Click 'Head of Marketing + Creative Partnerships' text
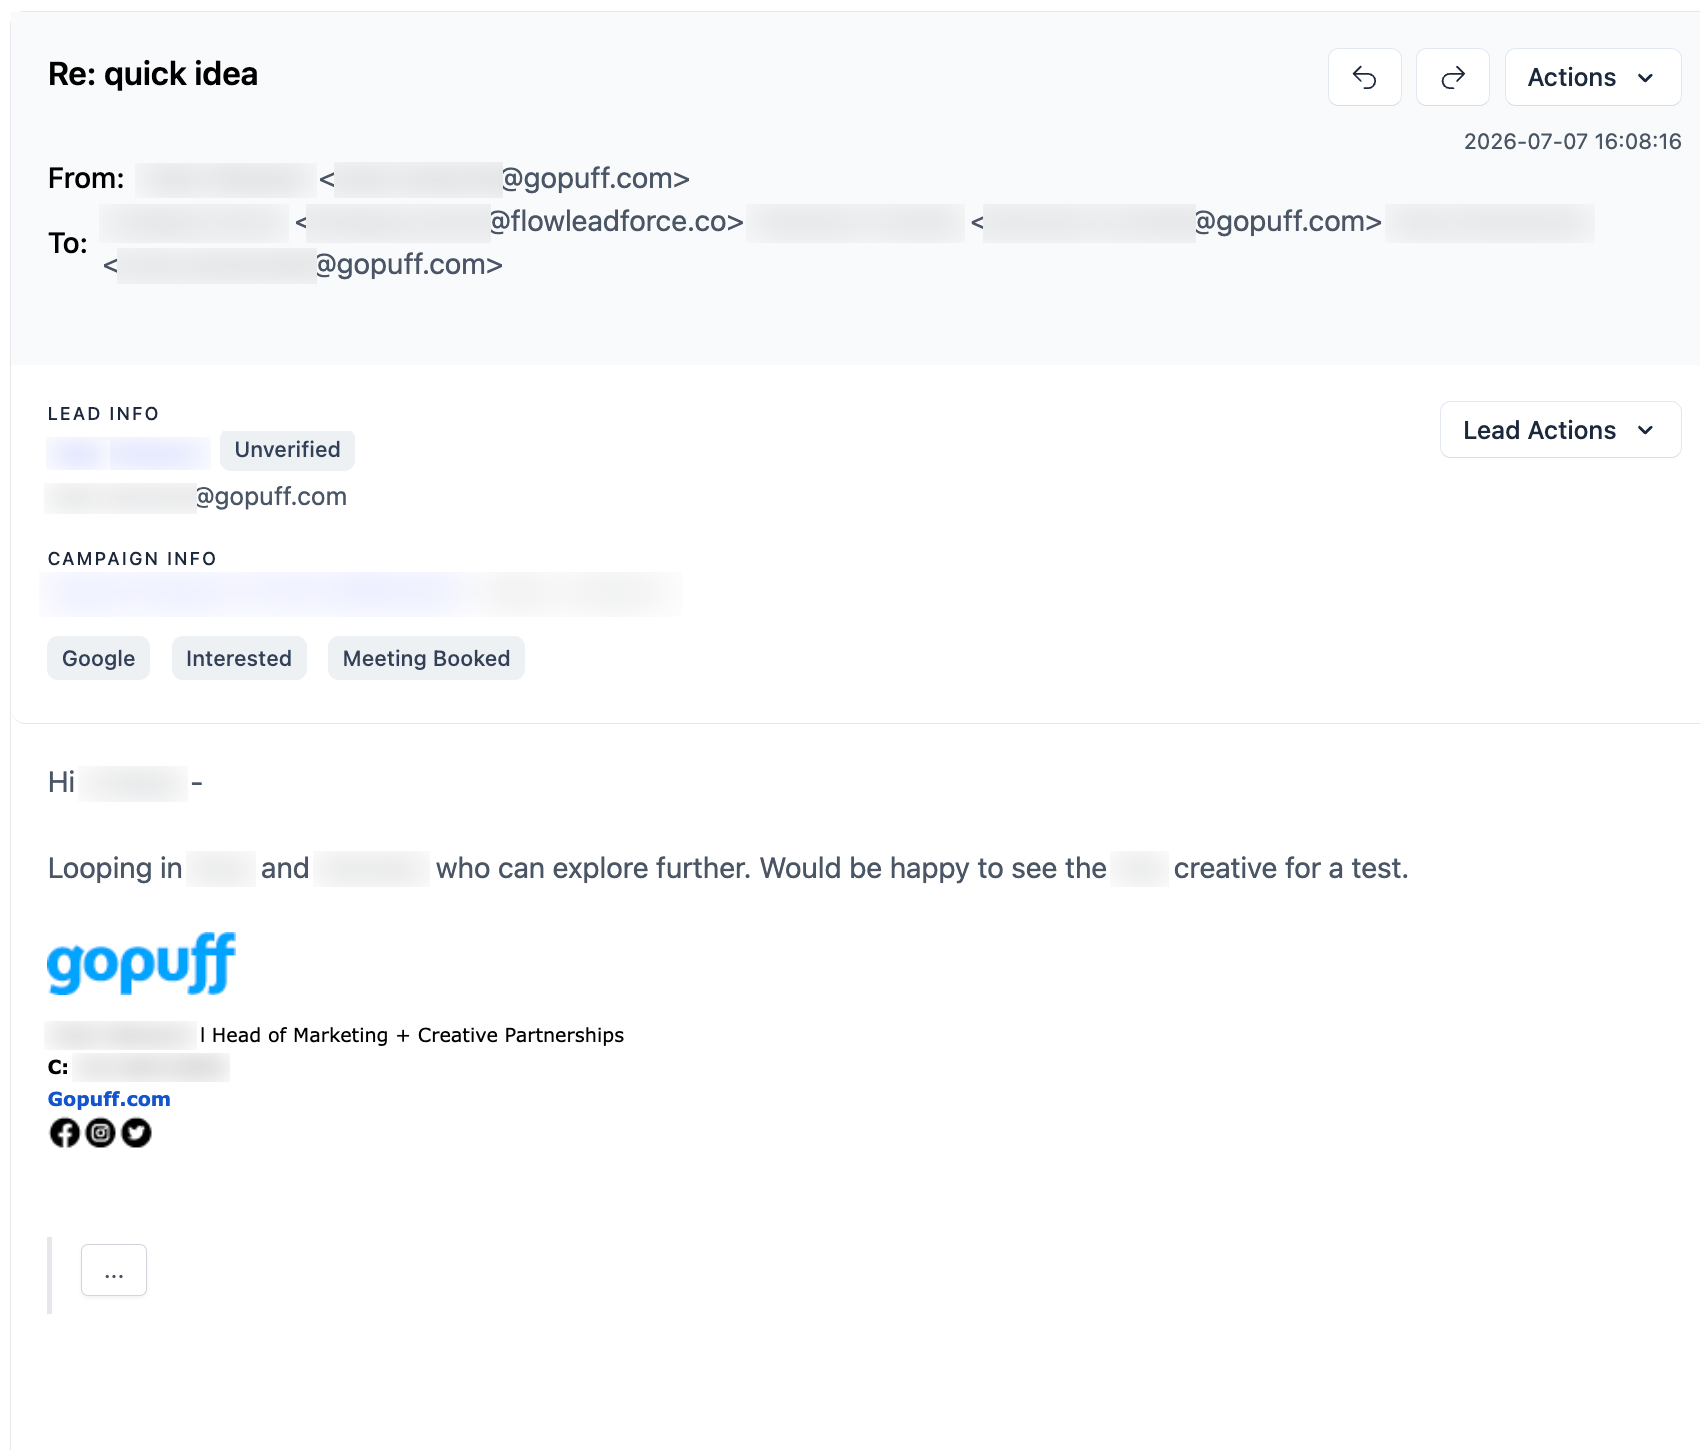The image size is (1700, 1450). click(x=418, y=1035)
